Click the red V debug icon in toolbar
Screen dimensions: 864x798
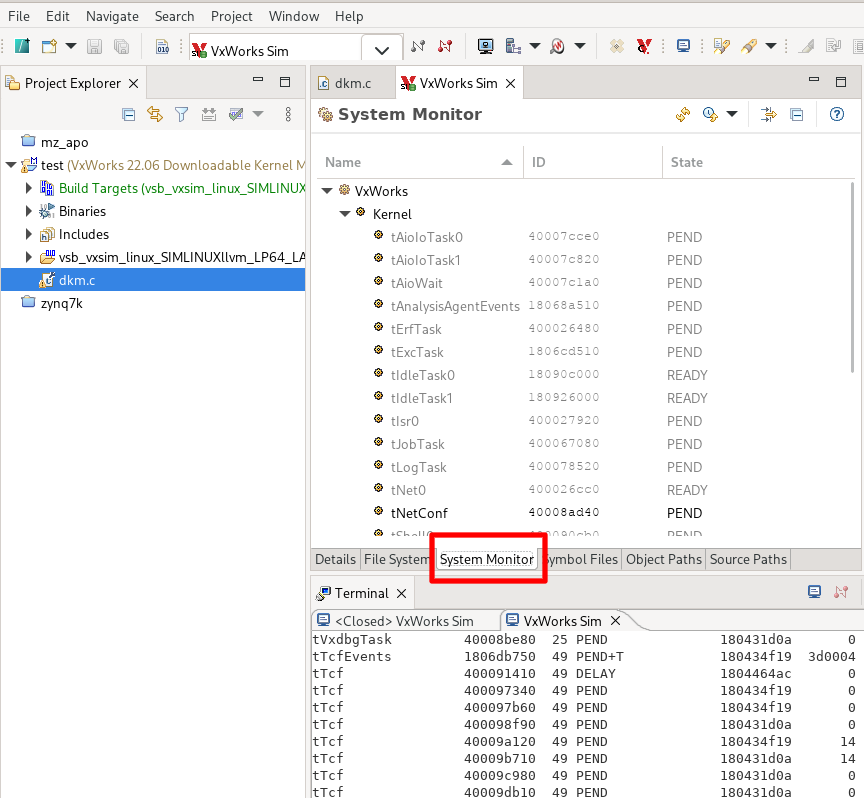pyautogui.click(x=644, y=46)
